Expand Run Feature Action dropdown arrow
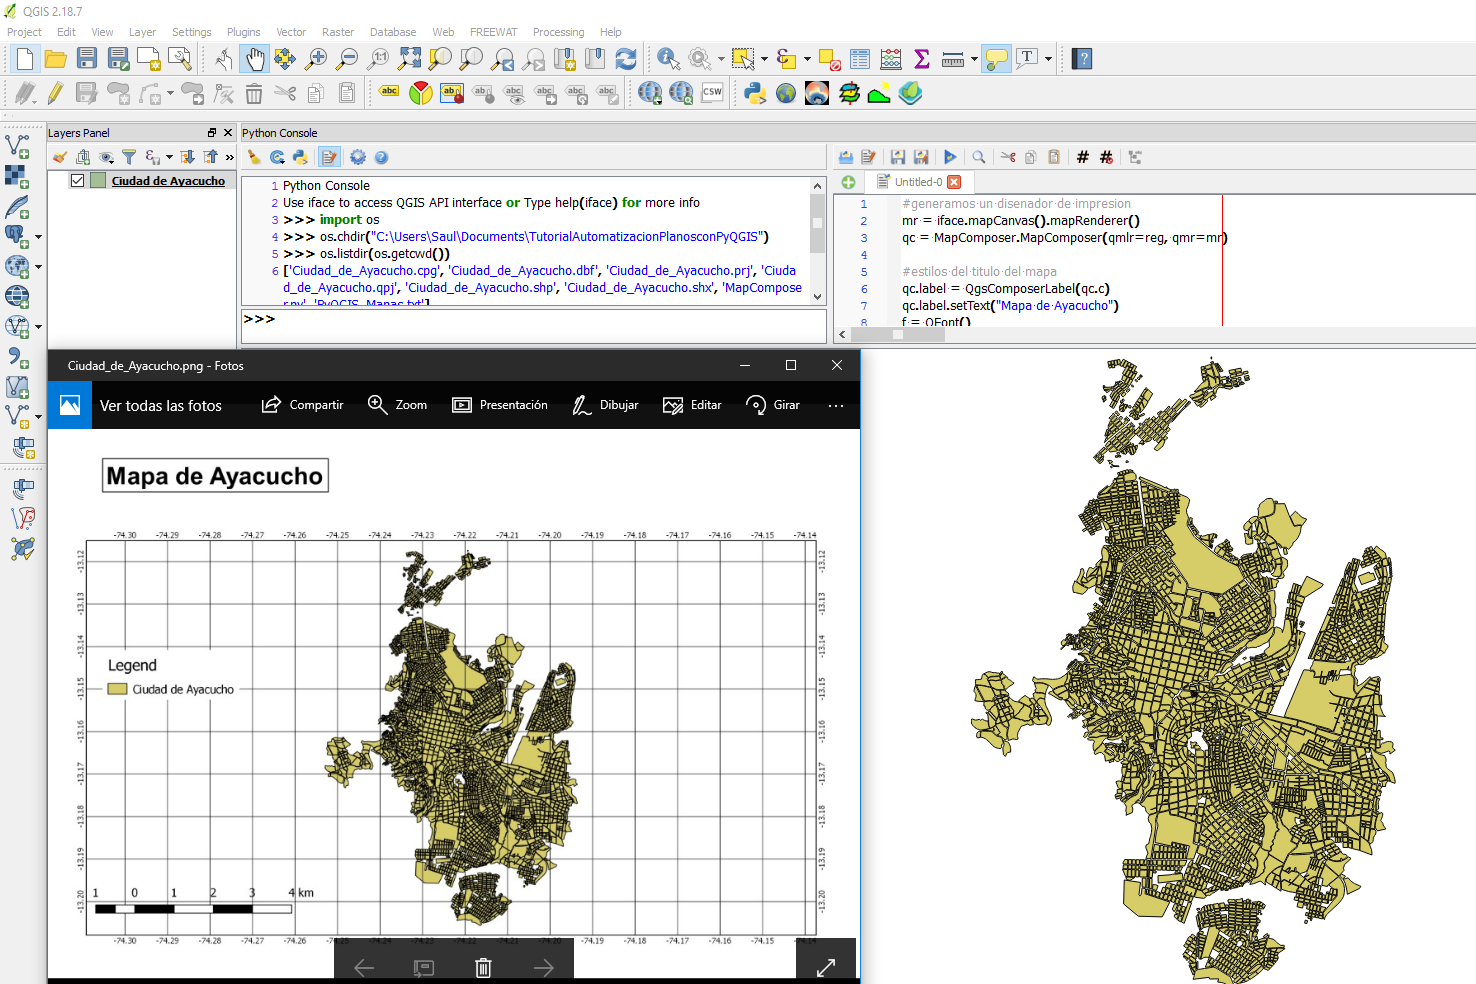 coord(721,59)
